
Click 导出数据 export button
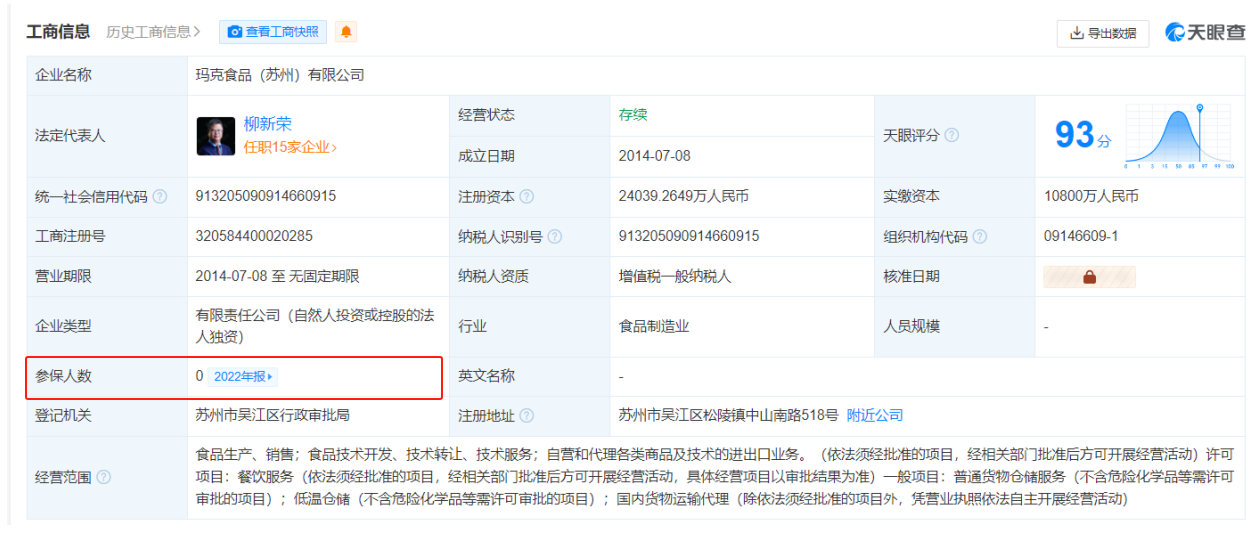1103,33
